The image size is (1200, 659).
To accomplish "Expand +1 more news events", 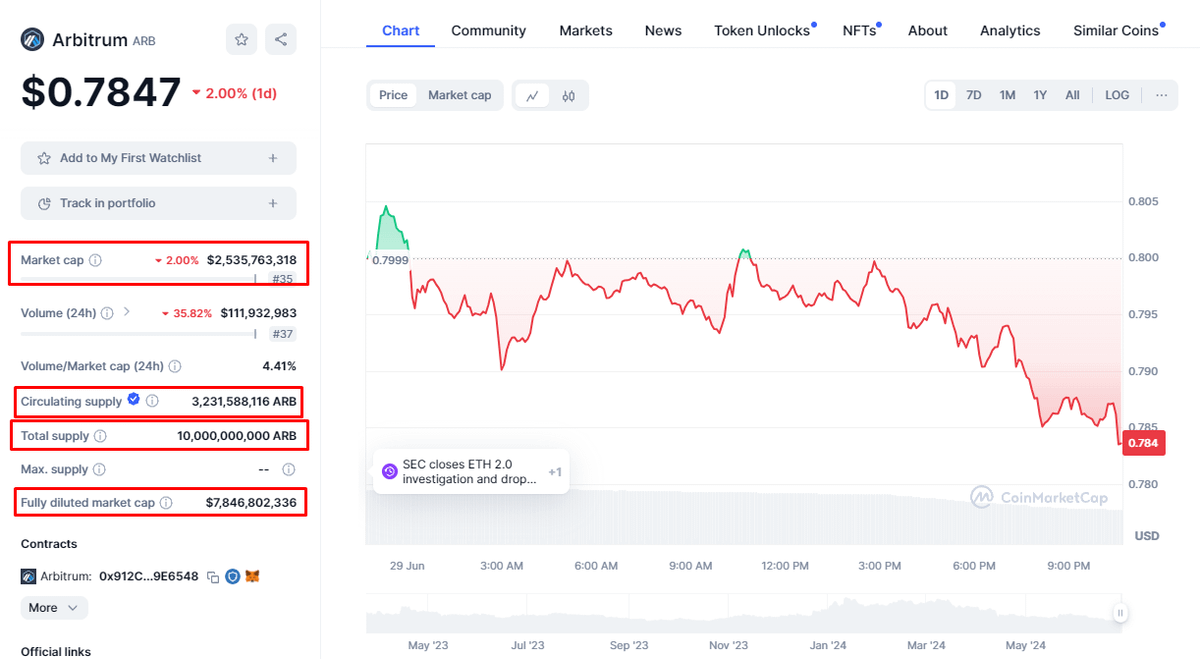I will (555, 472).
